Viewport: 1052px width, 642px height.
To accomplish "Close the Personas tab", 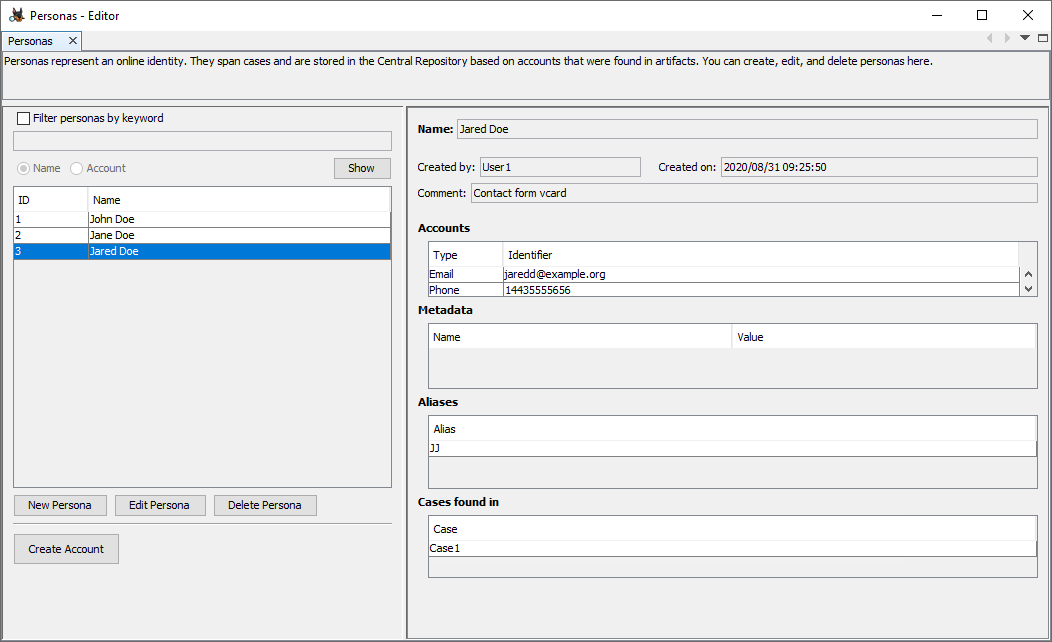I will click(73, 41).
